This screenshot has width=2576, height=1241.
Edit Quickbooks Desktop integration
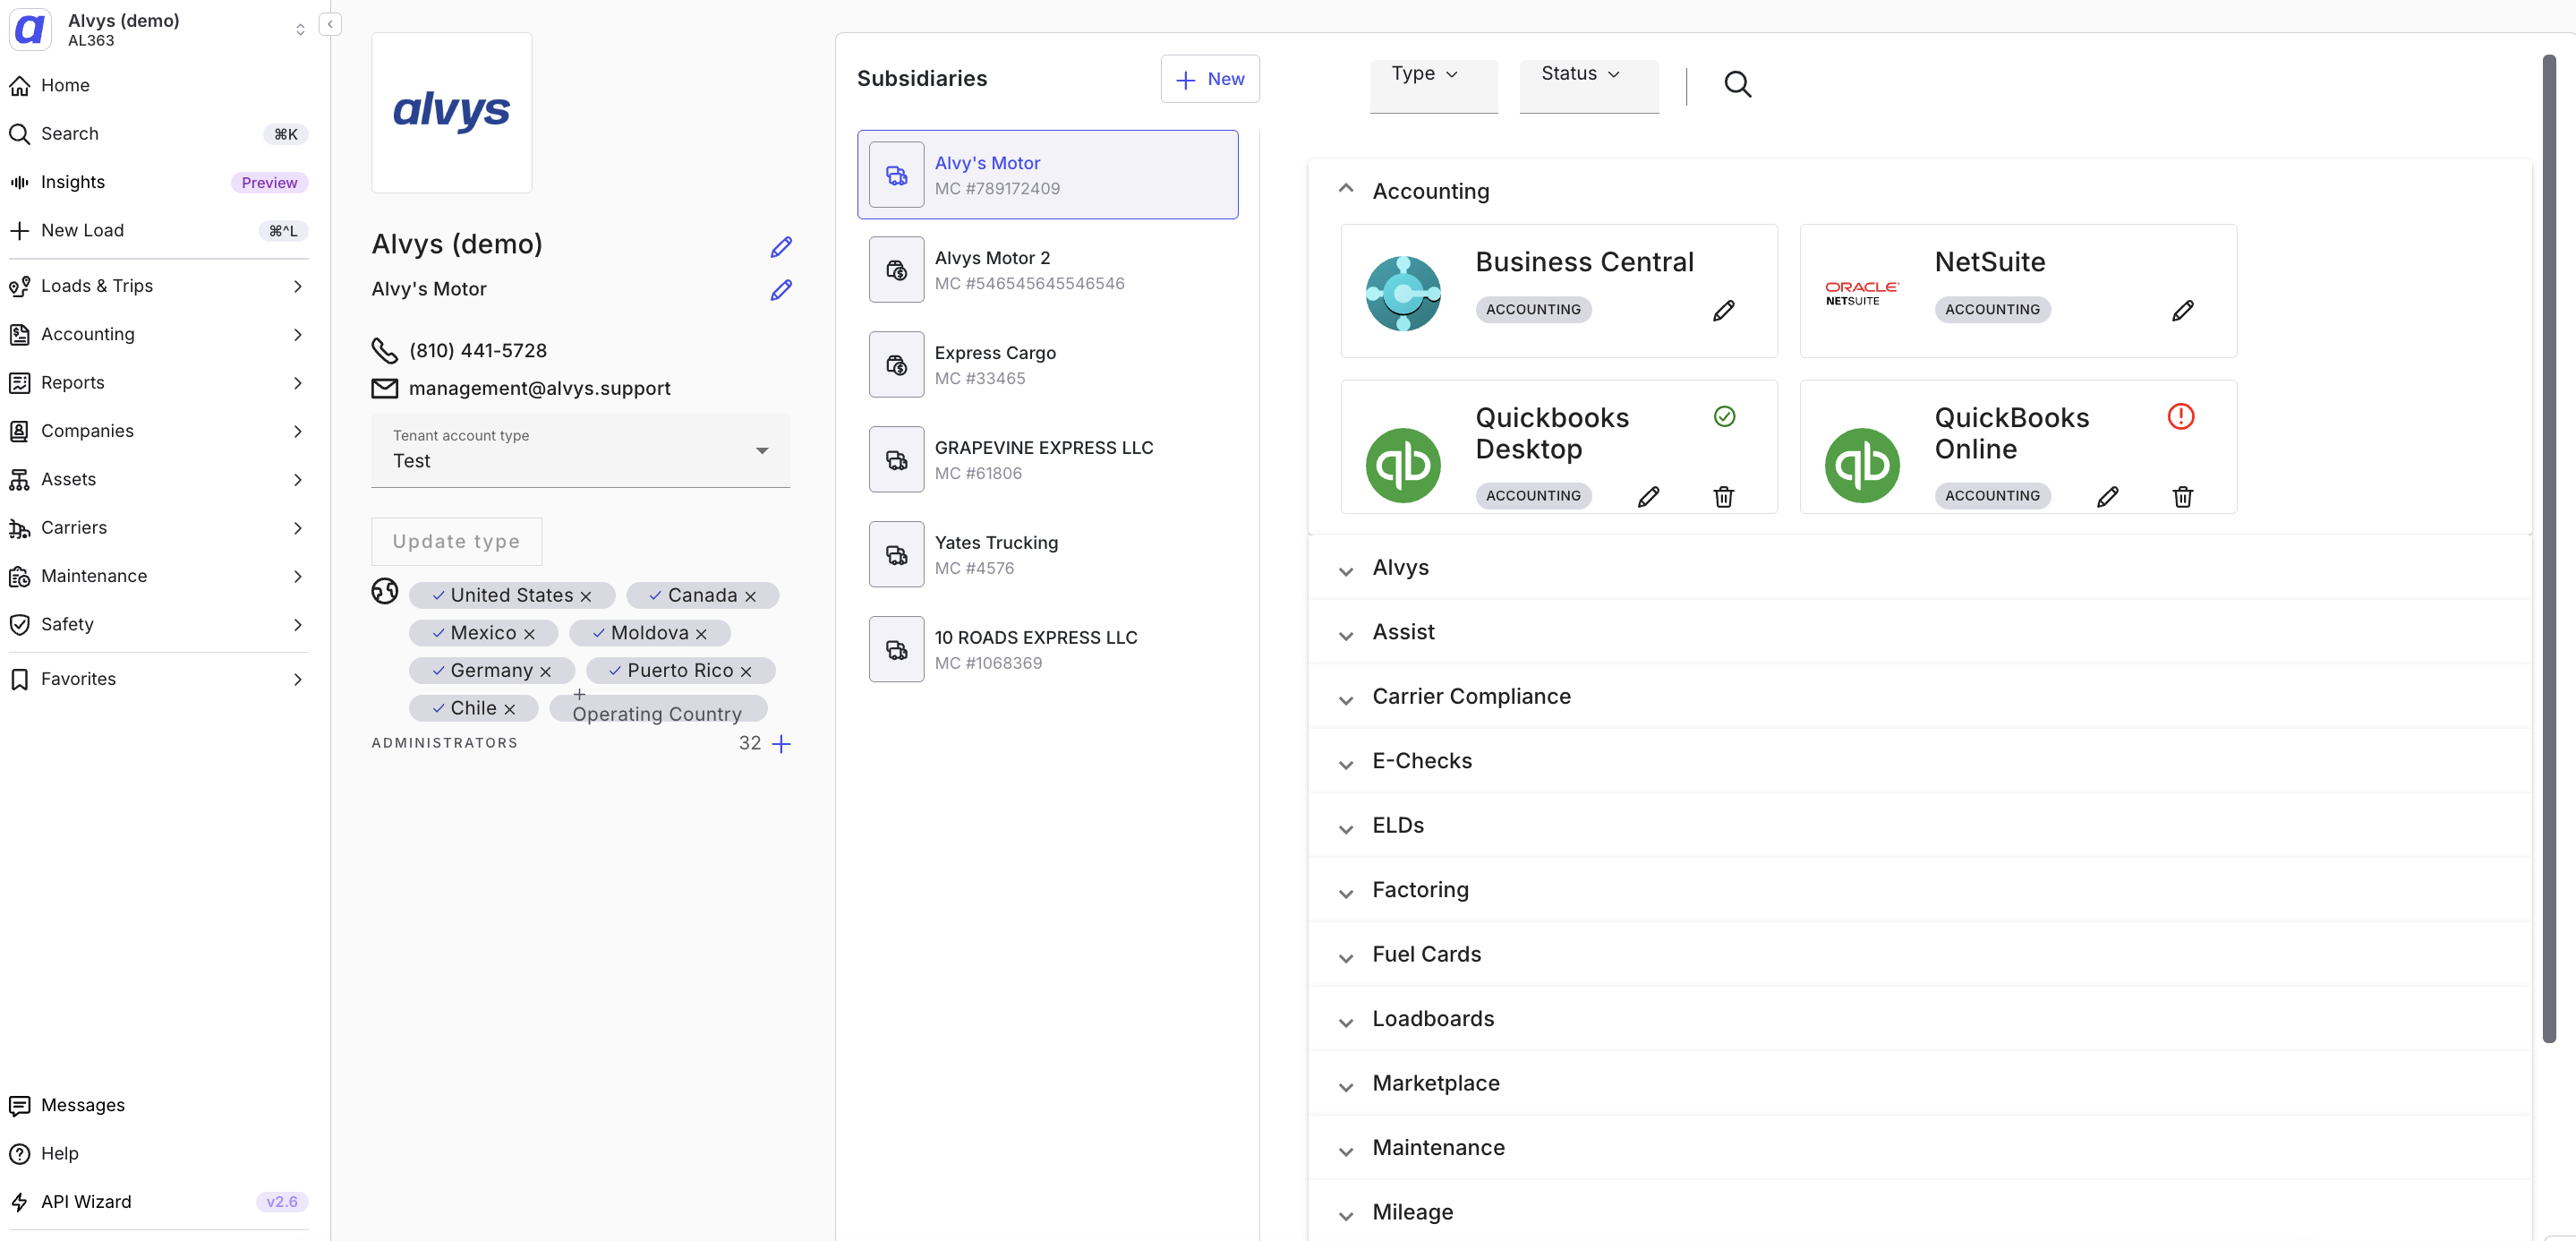1648,496
